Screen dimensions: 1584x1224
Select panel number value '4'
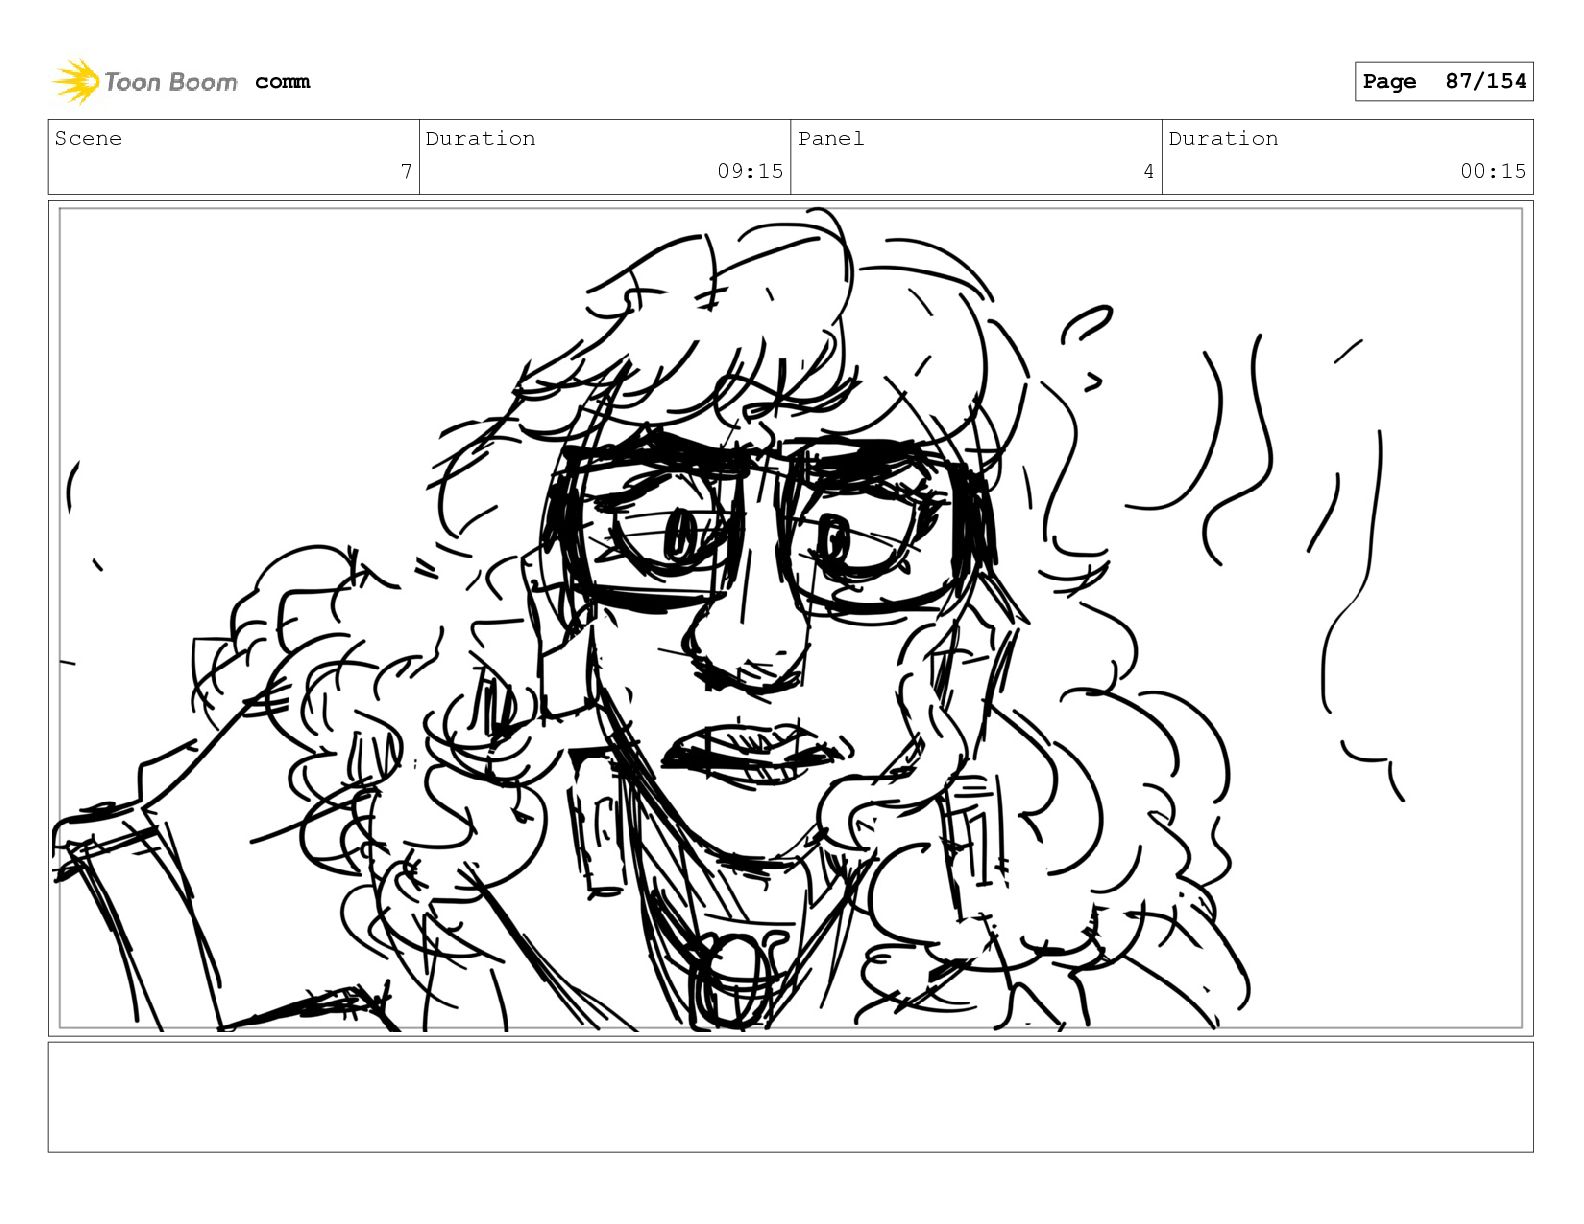[x=1149, y=171]
